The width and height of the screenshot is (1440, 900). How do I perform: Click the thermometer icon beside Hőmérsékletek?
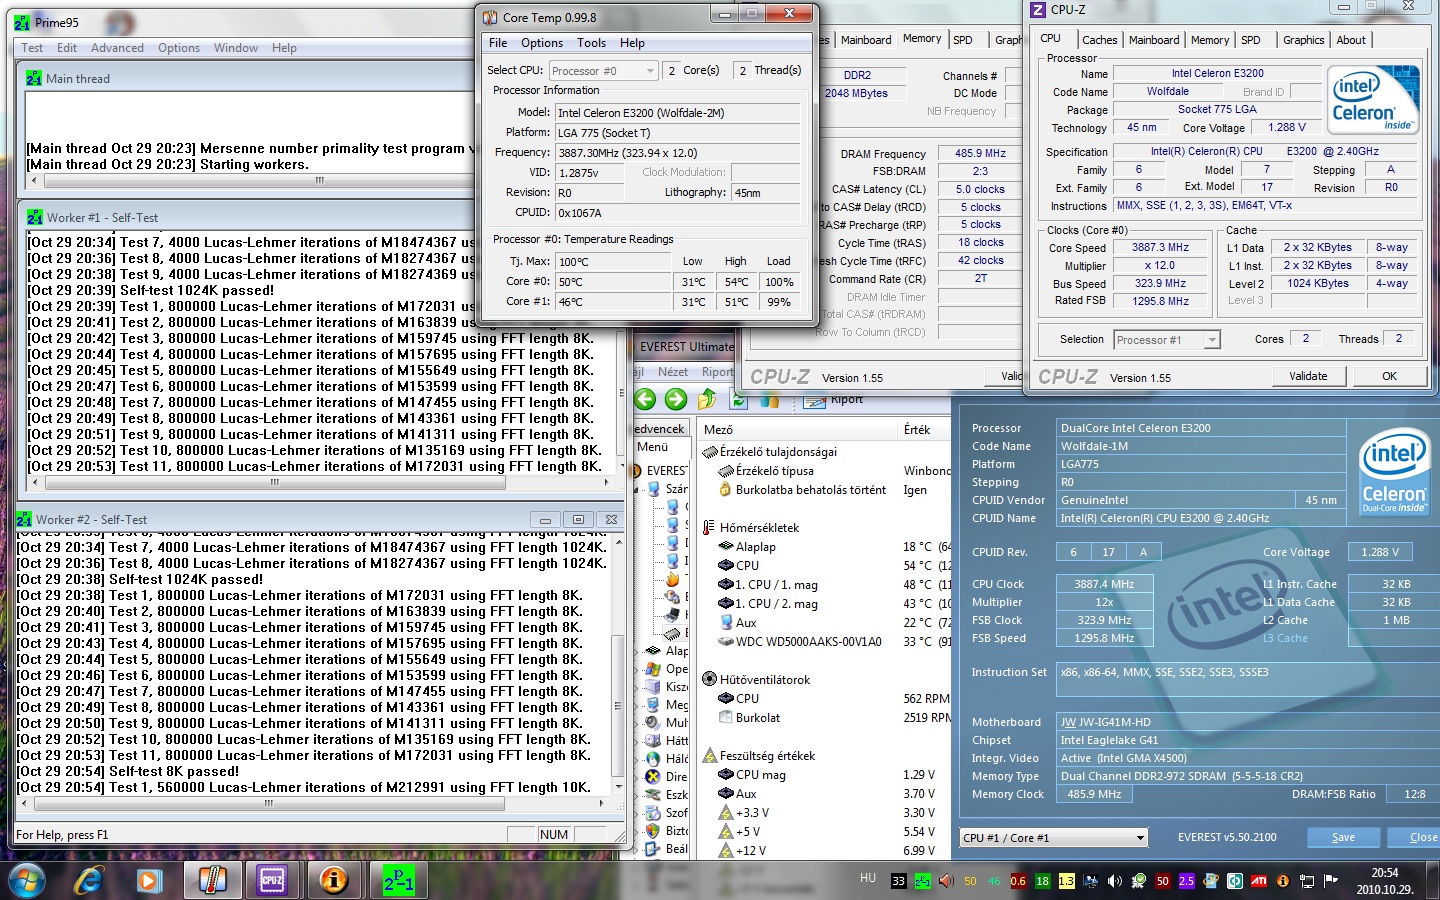pos(709,527)
